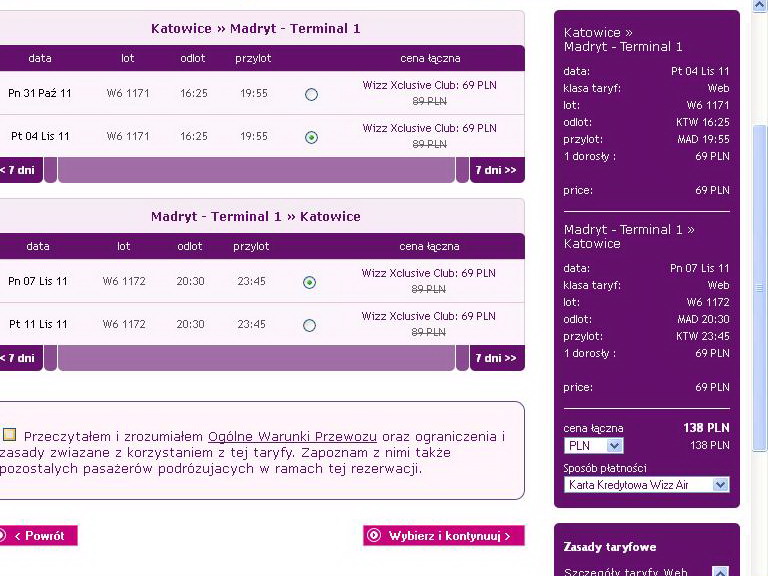Tick the Ogólne Warunki Przewozu acceptance checkbox

[x=9, y=434]
